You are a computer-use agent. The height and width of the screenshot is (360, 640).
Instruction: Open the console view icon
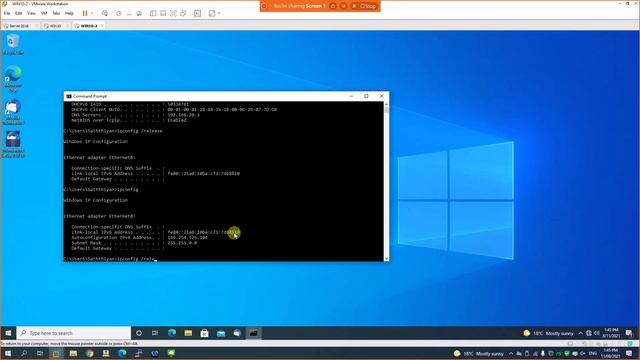198,13
